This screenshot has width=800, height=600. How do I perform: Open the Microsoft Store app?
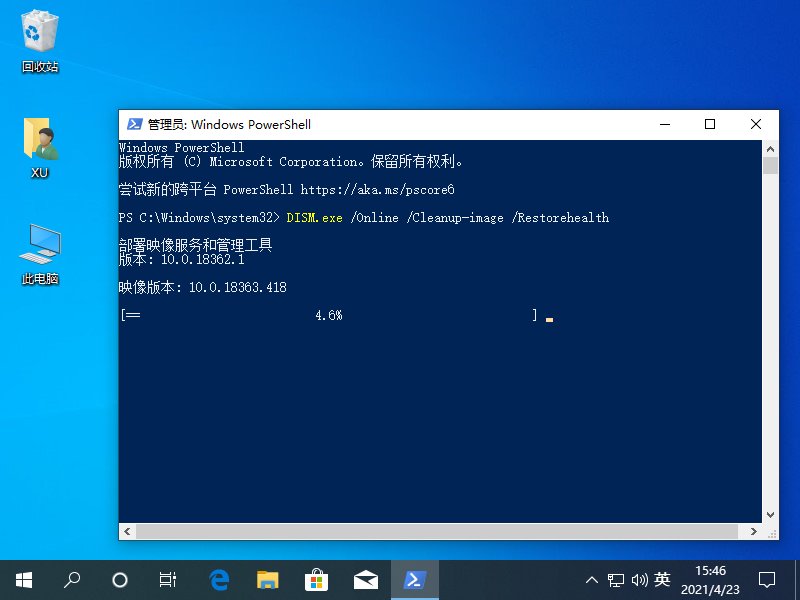tap(317, 580)
